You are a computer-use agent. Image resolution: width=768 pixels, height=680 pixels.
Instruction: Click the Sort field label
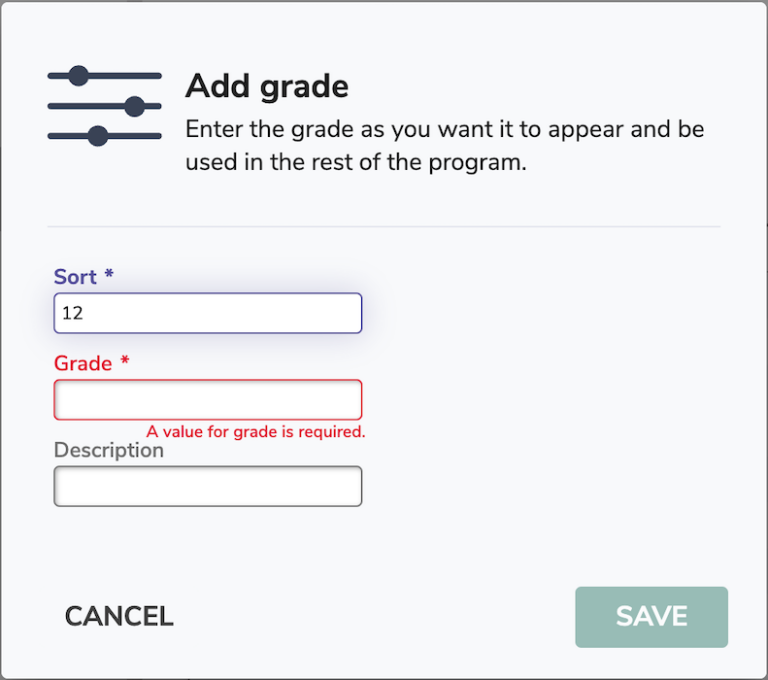76,277
